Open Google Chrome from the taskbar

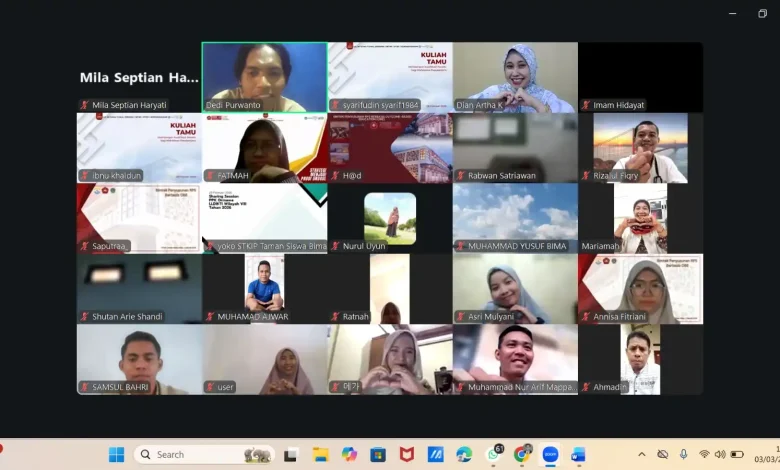coord(522,454)
